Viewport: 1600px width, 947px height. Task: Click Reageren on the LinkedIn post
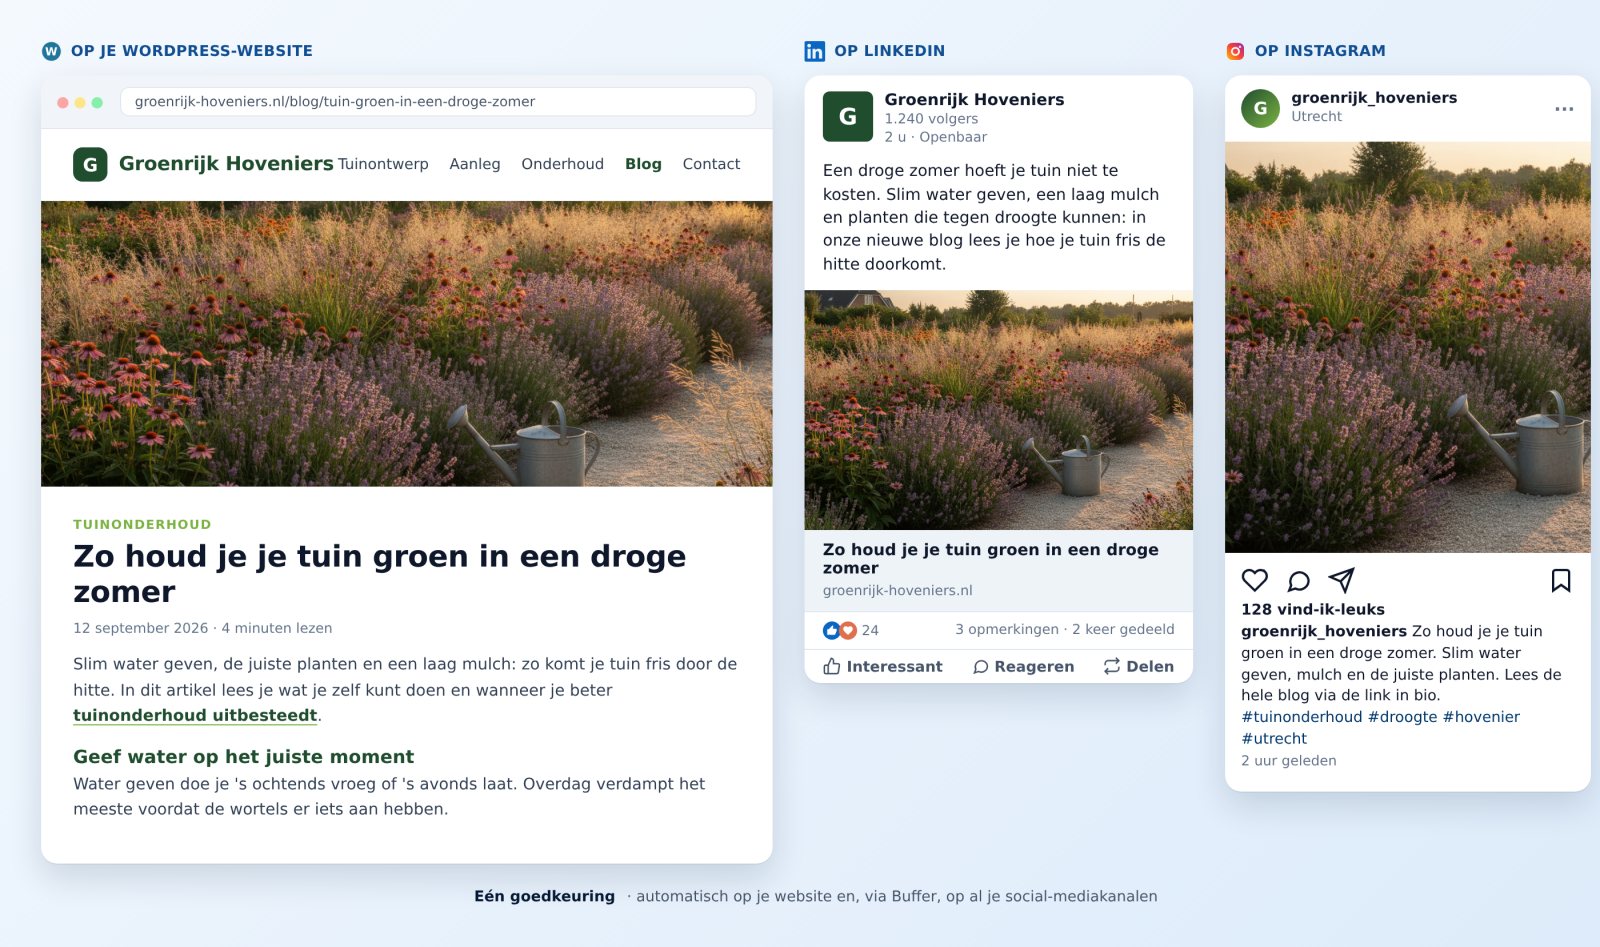coord(1024,666)
